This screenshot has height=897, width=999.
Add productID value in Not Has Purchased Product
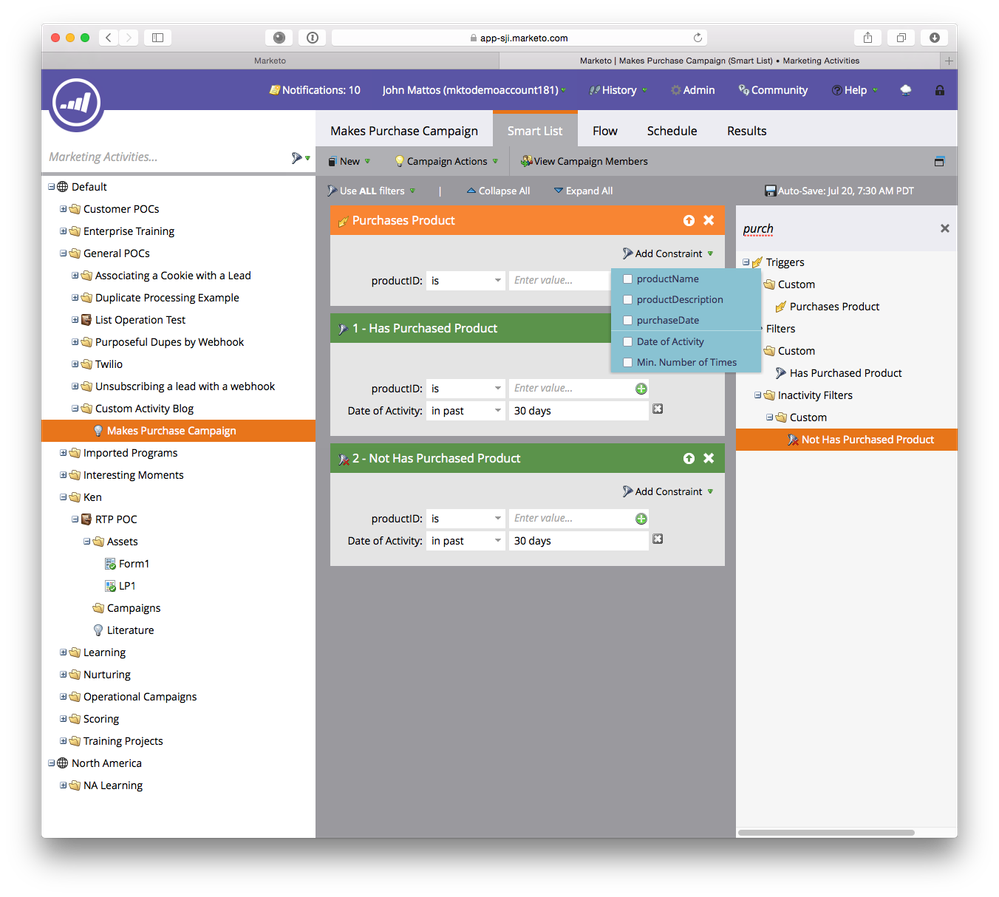tap(641, 519)
